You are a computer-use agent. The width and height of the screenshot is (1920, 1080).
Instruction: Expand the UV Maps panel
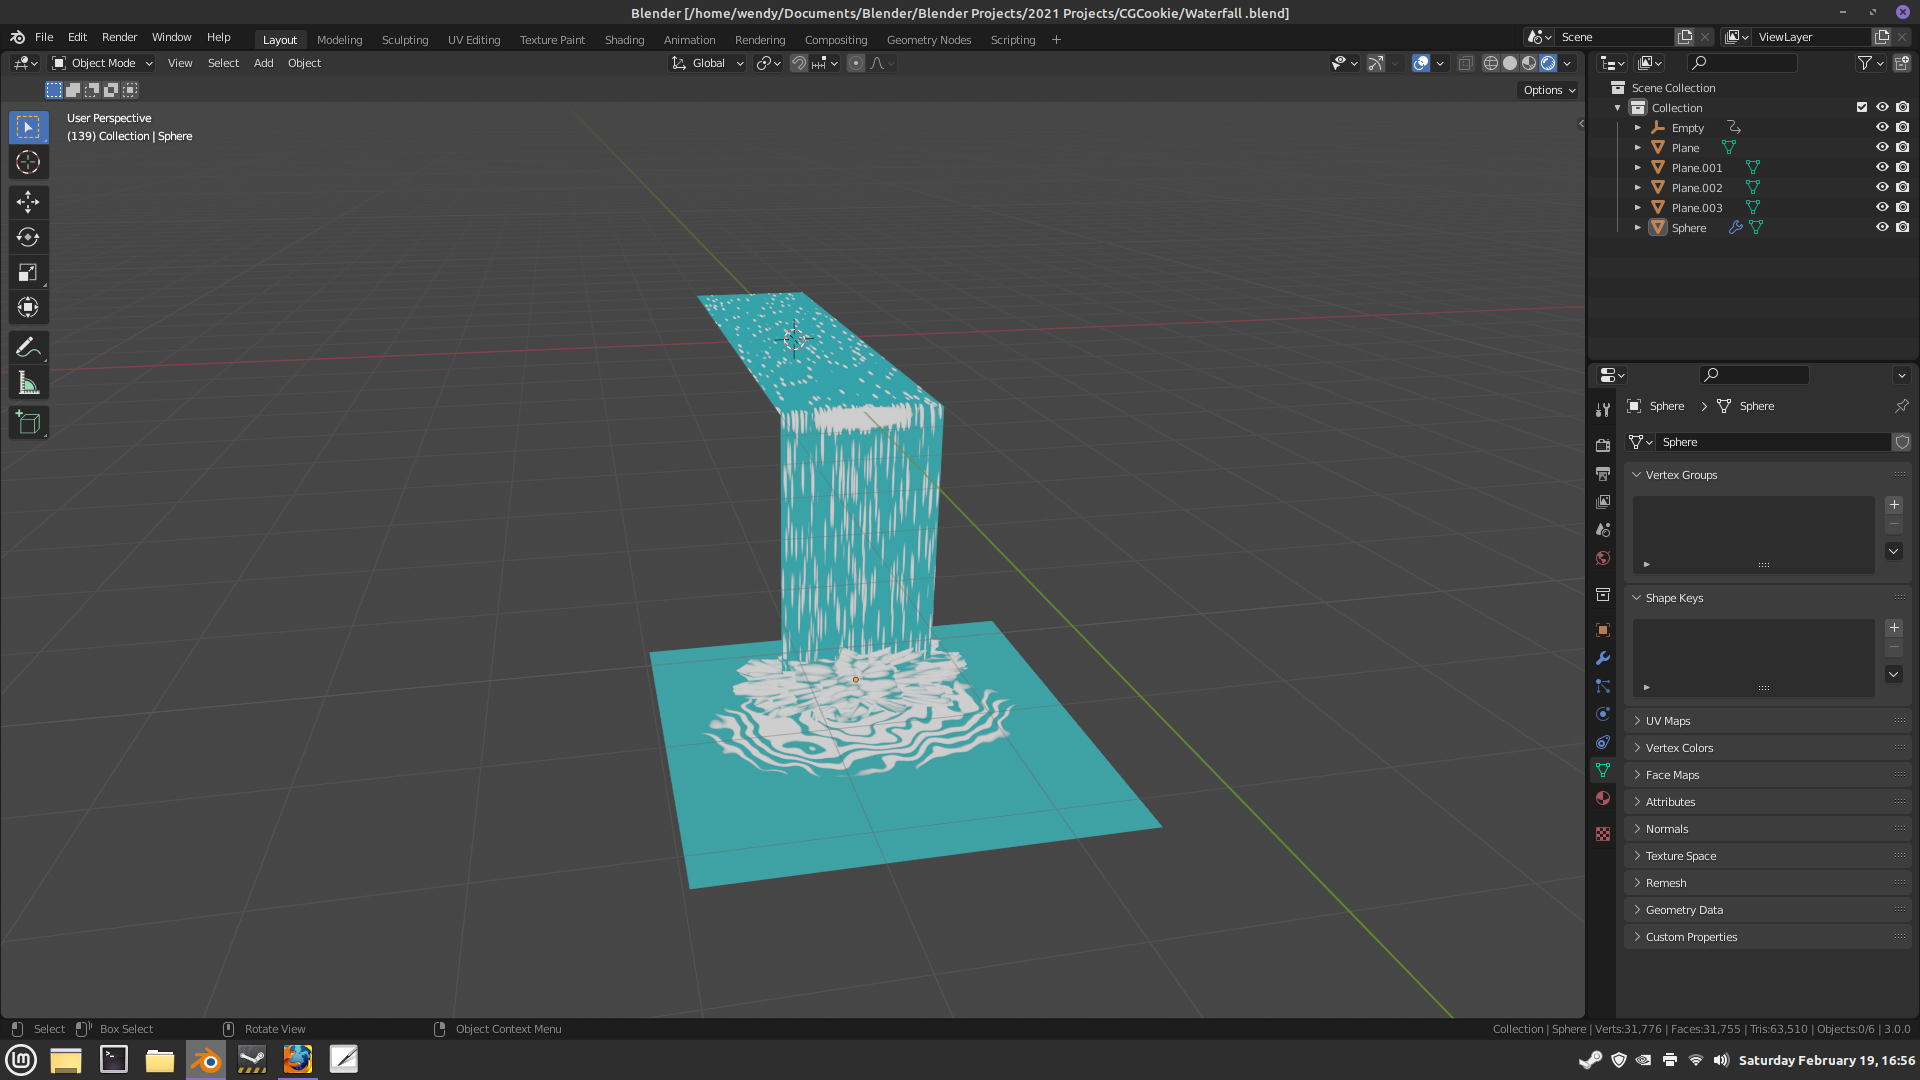[1668, 721]
